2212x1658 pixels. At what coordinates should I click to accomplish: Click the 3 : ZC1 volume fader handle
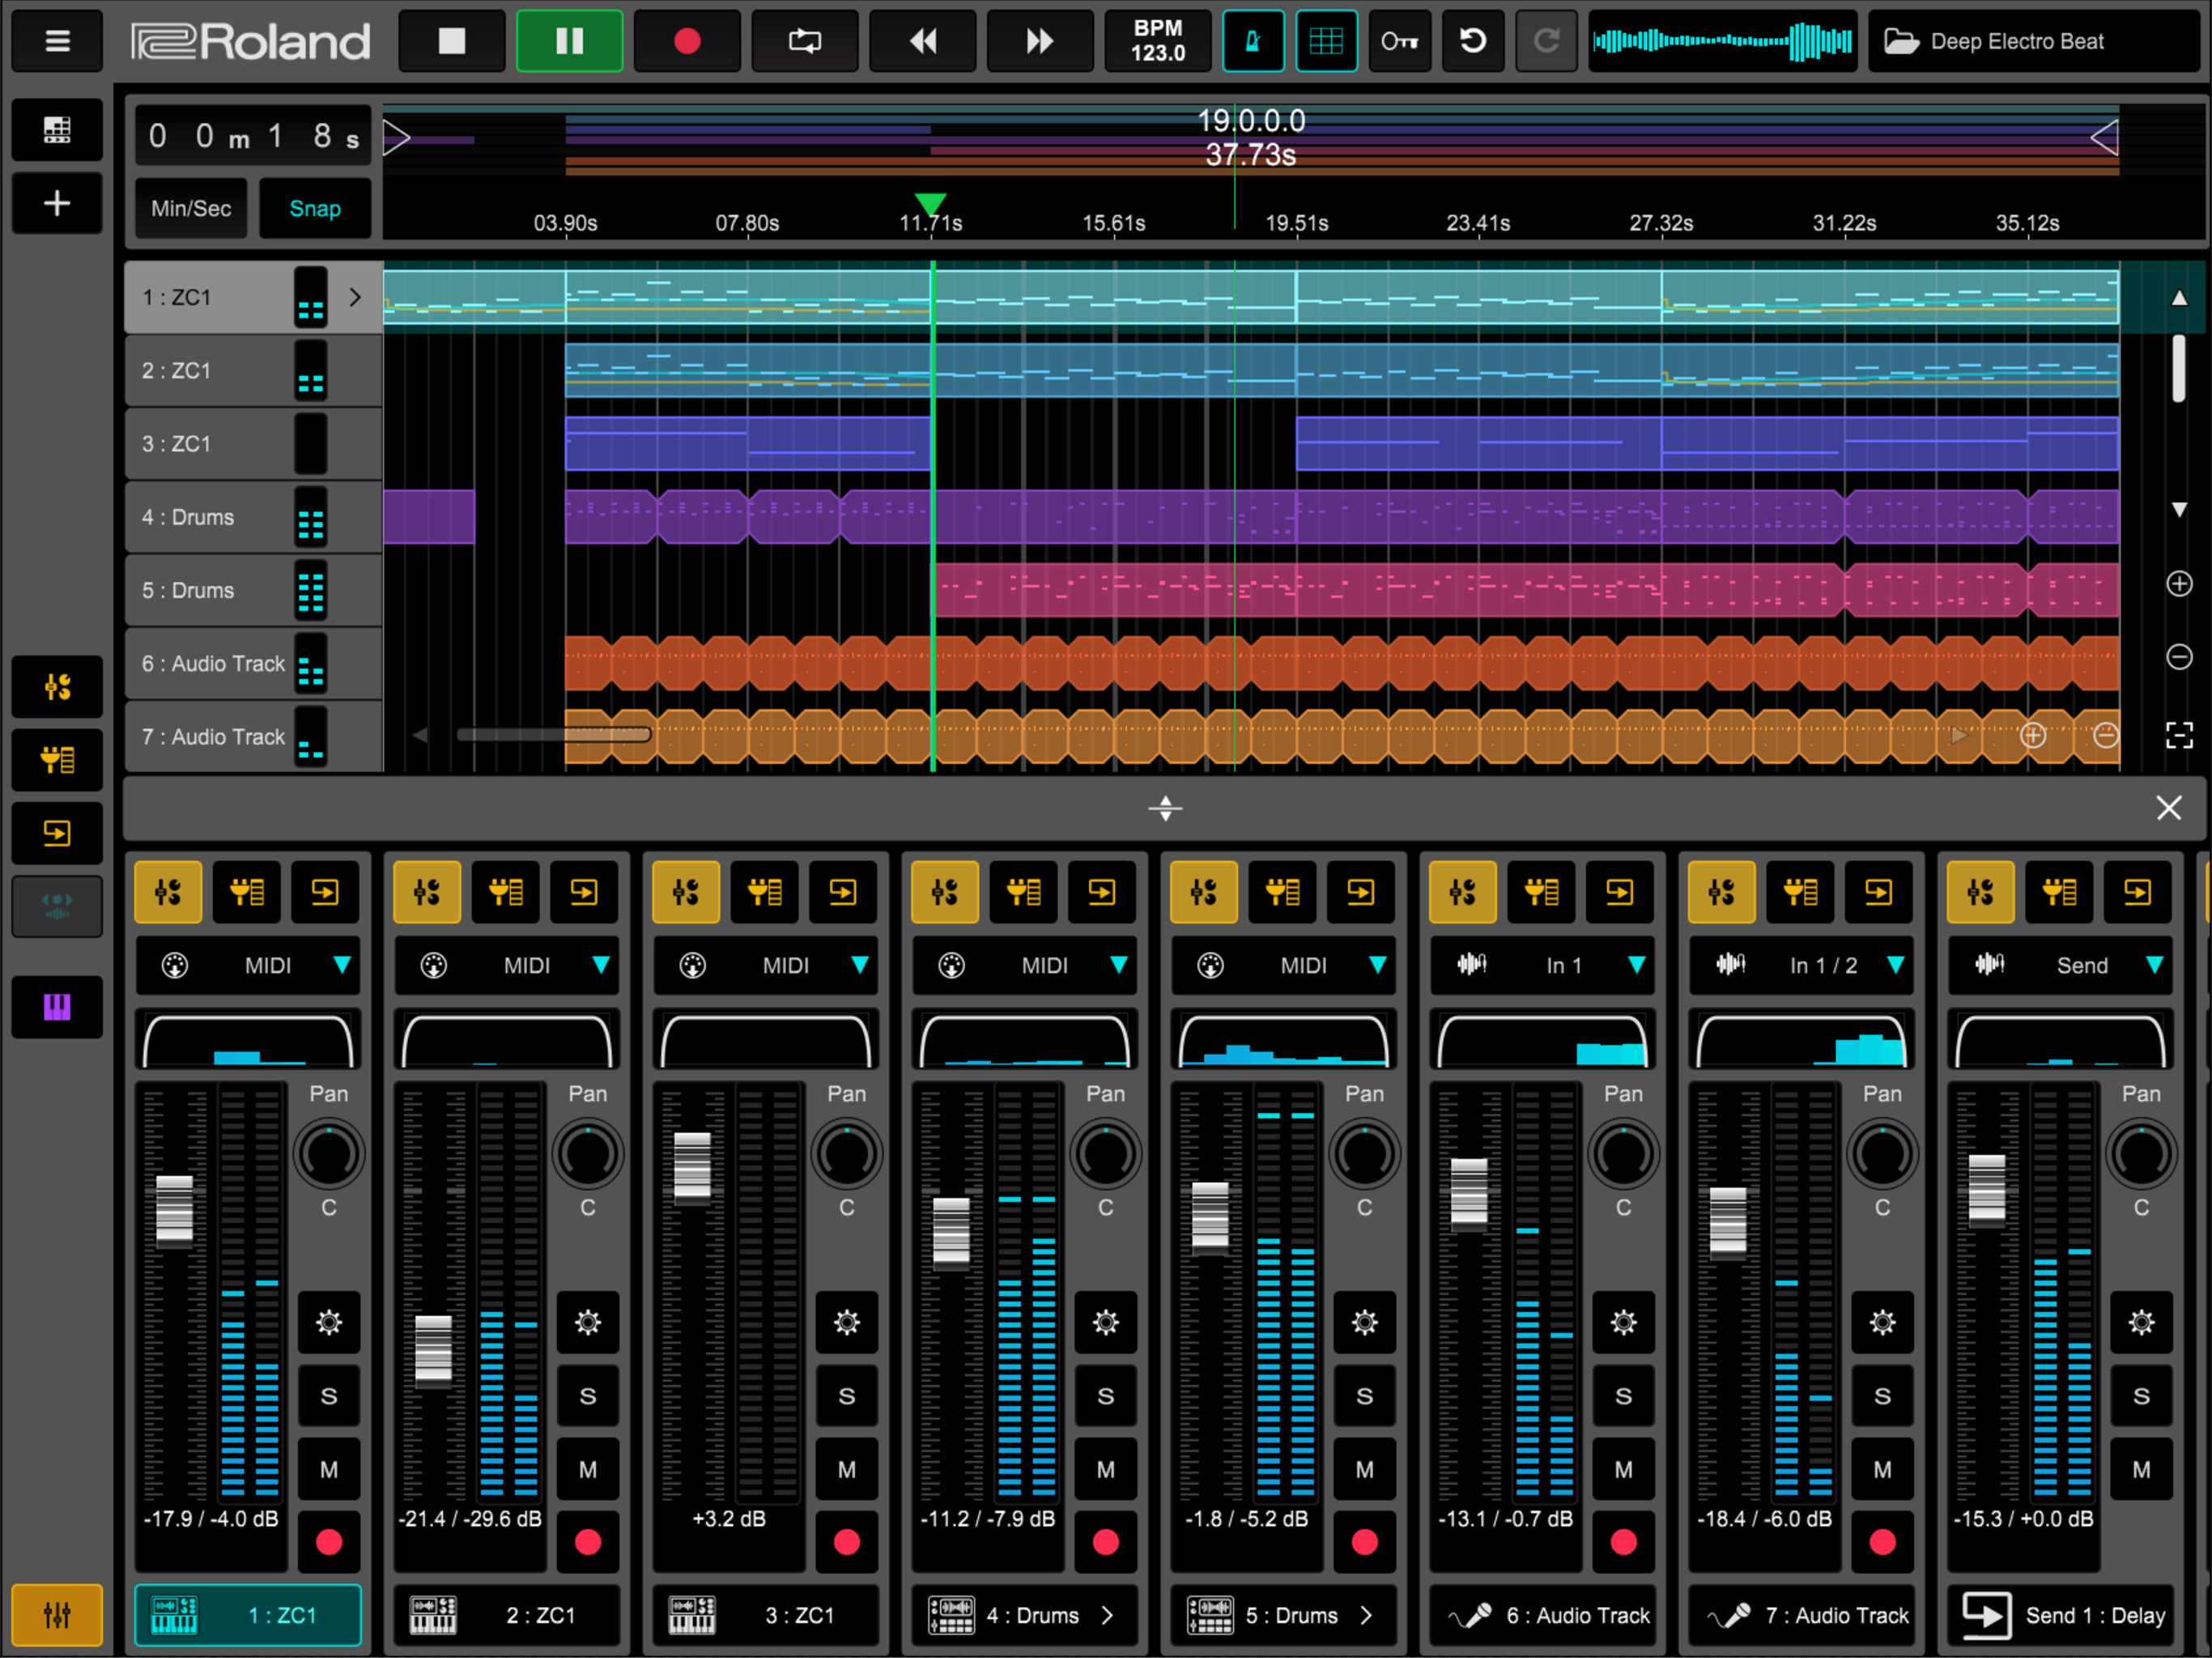click(x=692, y=1167)
